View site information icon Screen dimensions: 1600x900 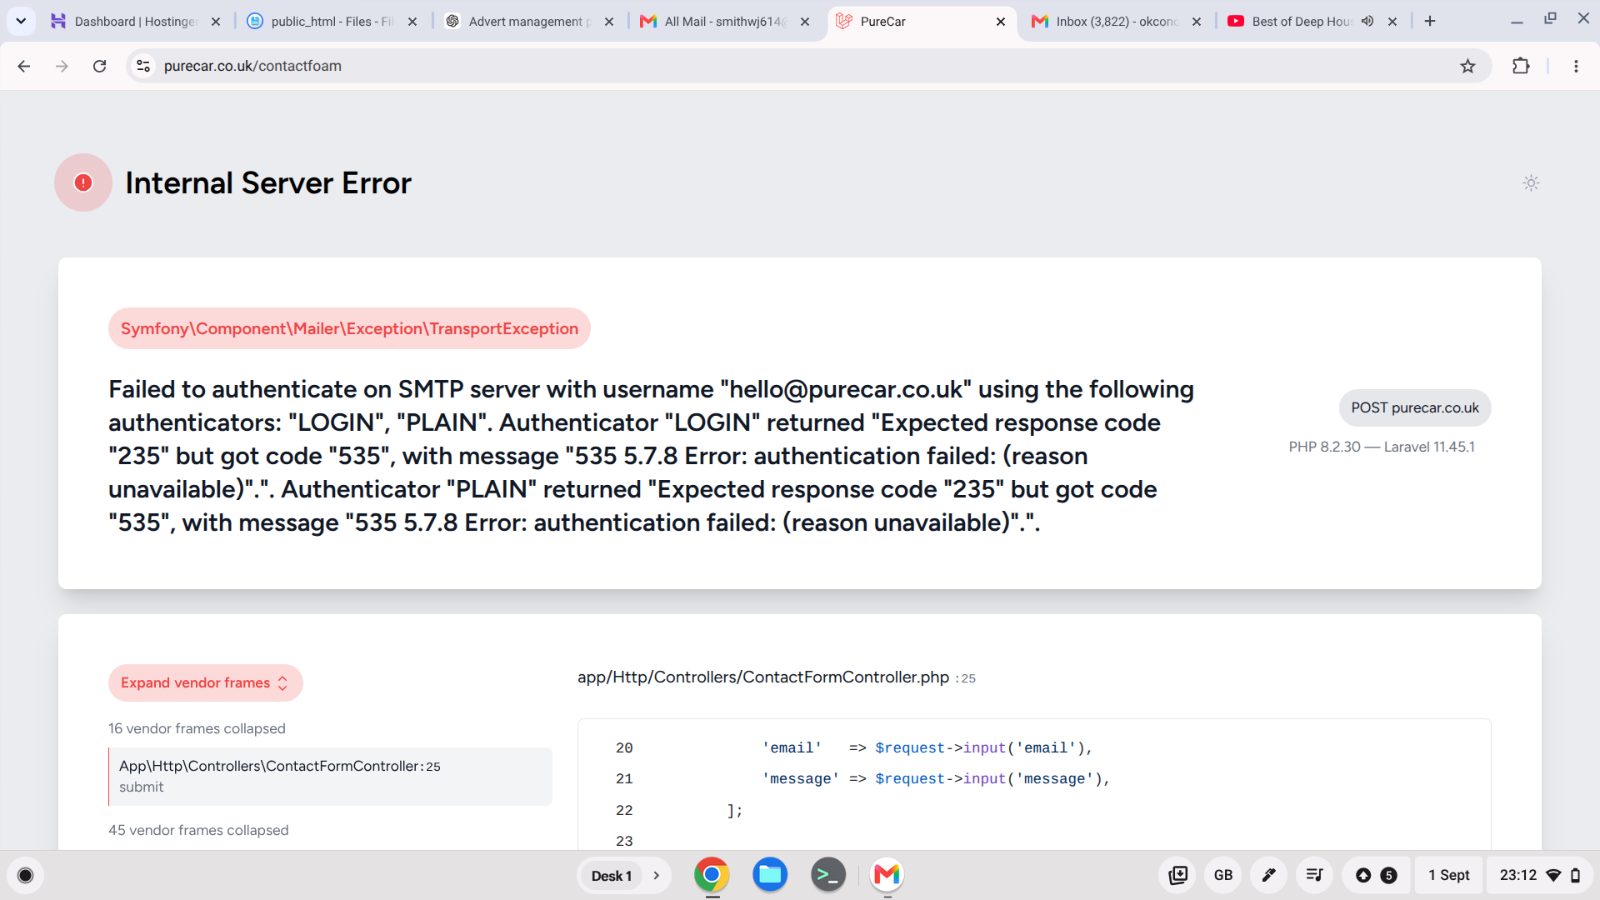click(x=143, y=66)
